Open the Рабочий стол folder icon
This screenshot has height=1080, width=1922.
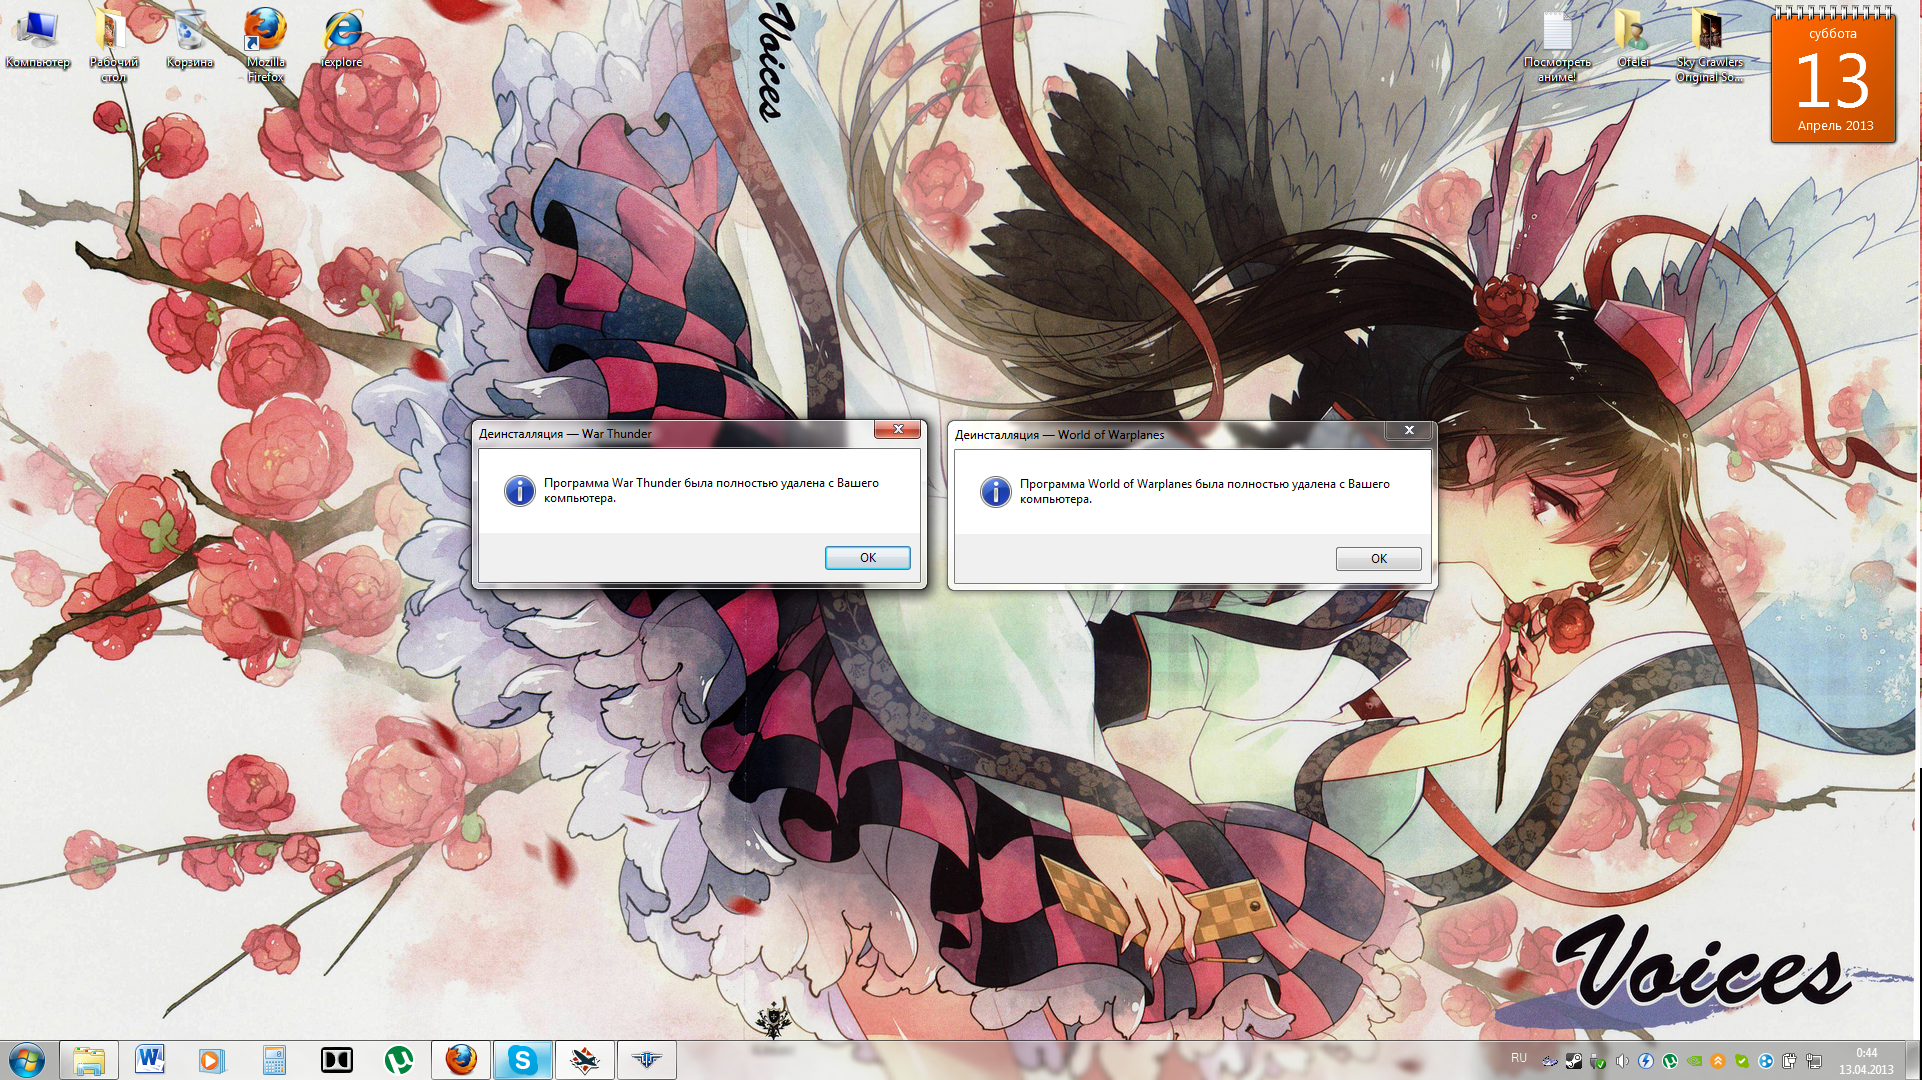click(113, 45)
